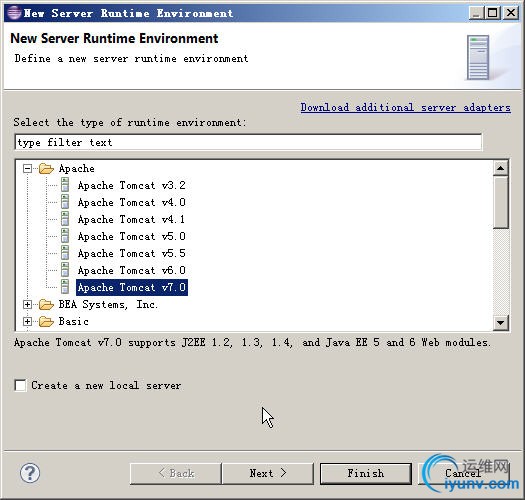This screenshot has width=525, height=500.
Task: Click the scroll down arrow of the list
Action: point(501,323)
